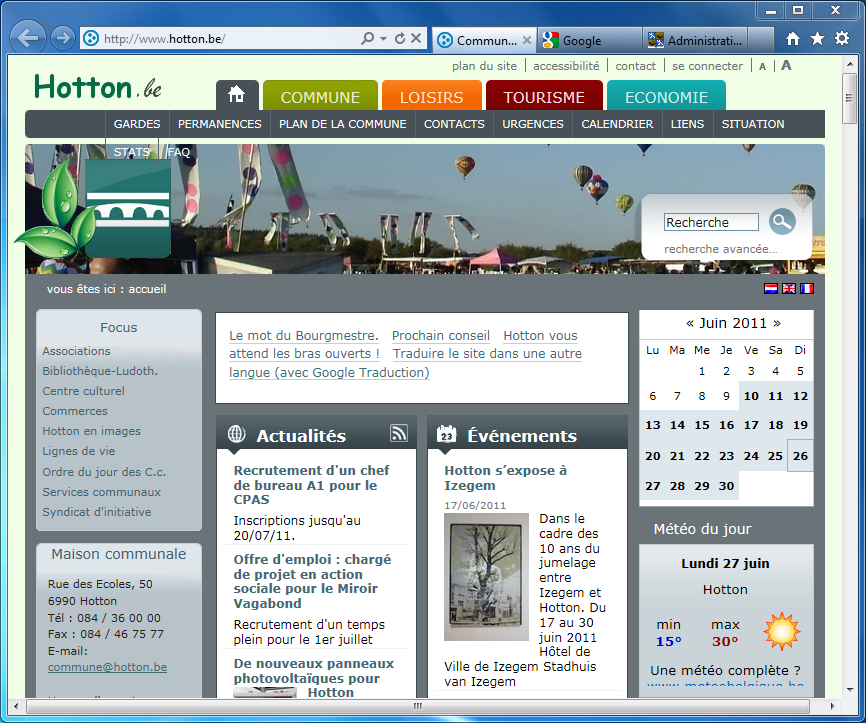
Task: Switch site language with the Dutch flag
Action: 771,289
